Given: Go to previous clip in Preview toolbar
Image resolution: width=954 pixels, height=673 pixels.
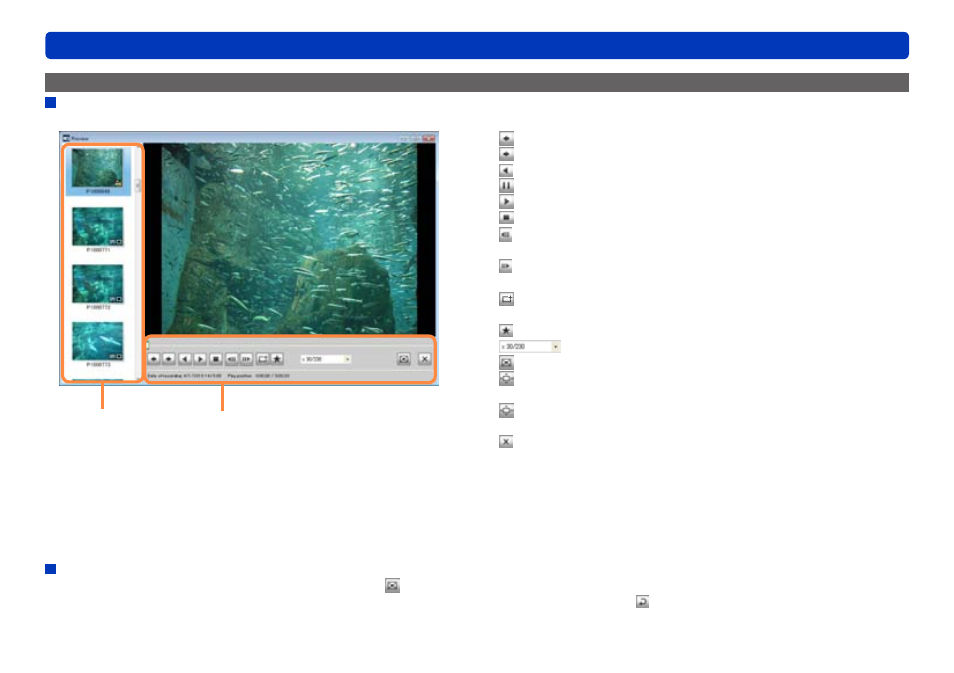Looking at the screenshot, I should pyautogui.click(x=154, y=359).
